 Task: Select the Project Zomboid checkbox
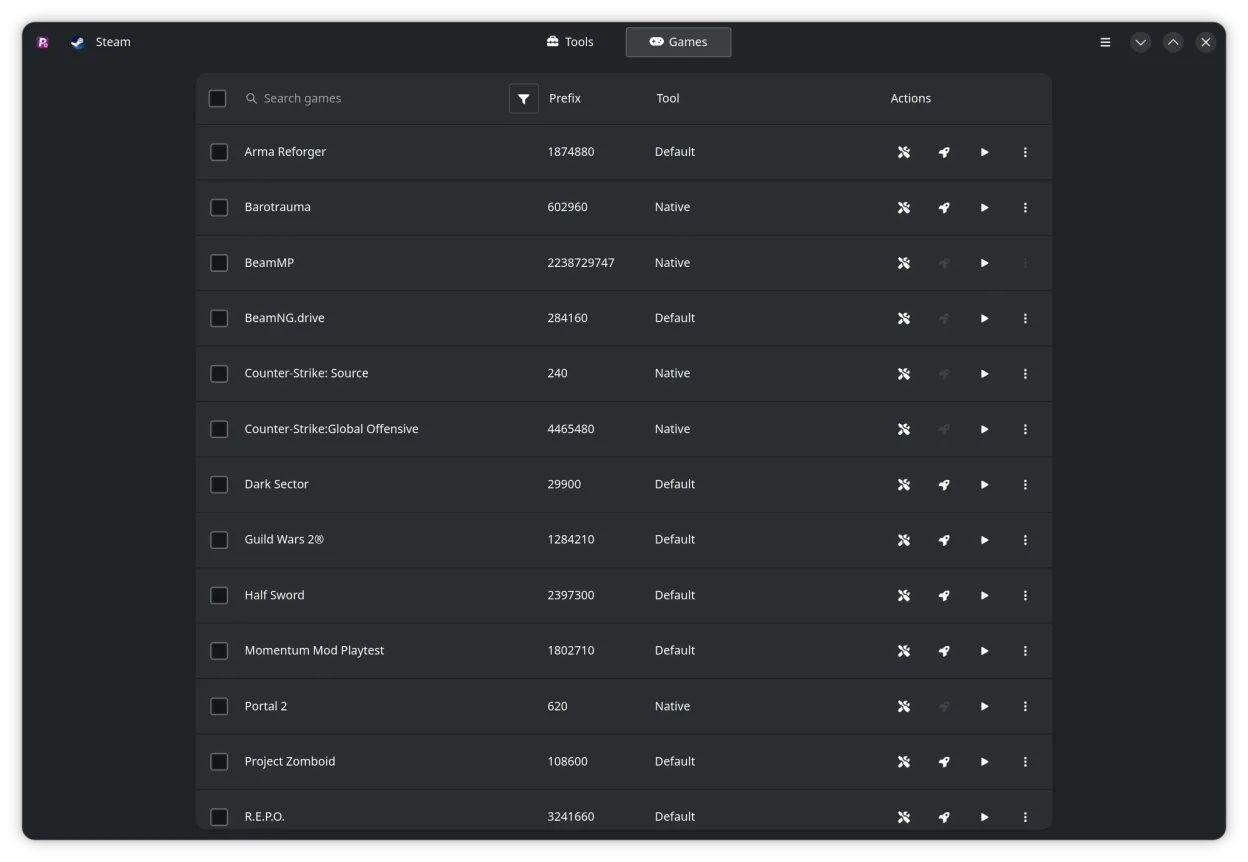(x=219, y=761)
